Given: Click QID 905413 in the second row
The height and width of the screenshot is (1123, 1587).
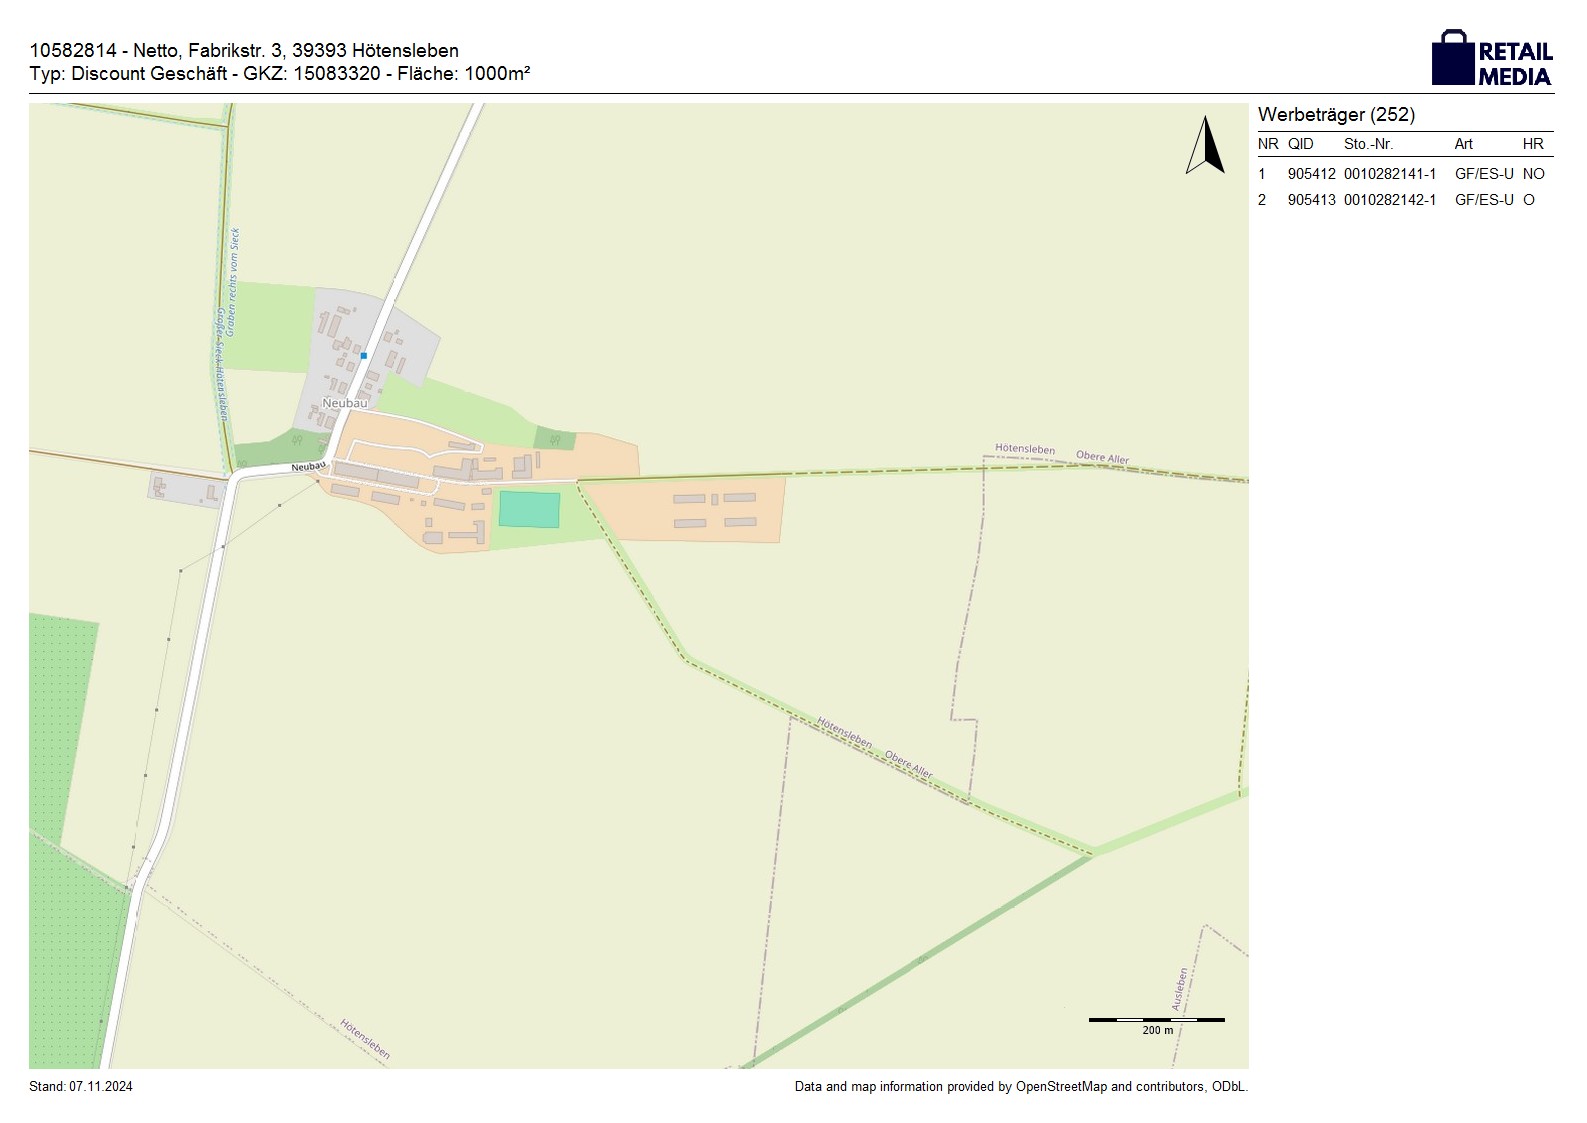Looking at the screenshot, I should point(1311,200).
